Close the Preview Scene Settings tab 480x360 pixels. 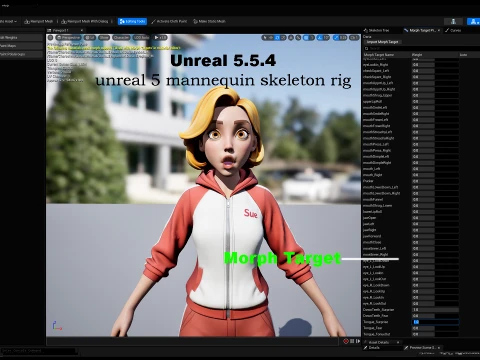tap(439, 348)
